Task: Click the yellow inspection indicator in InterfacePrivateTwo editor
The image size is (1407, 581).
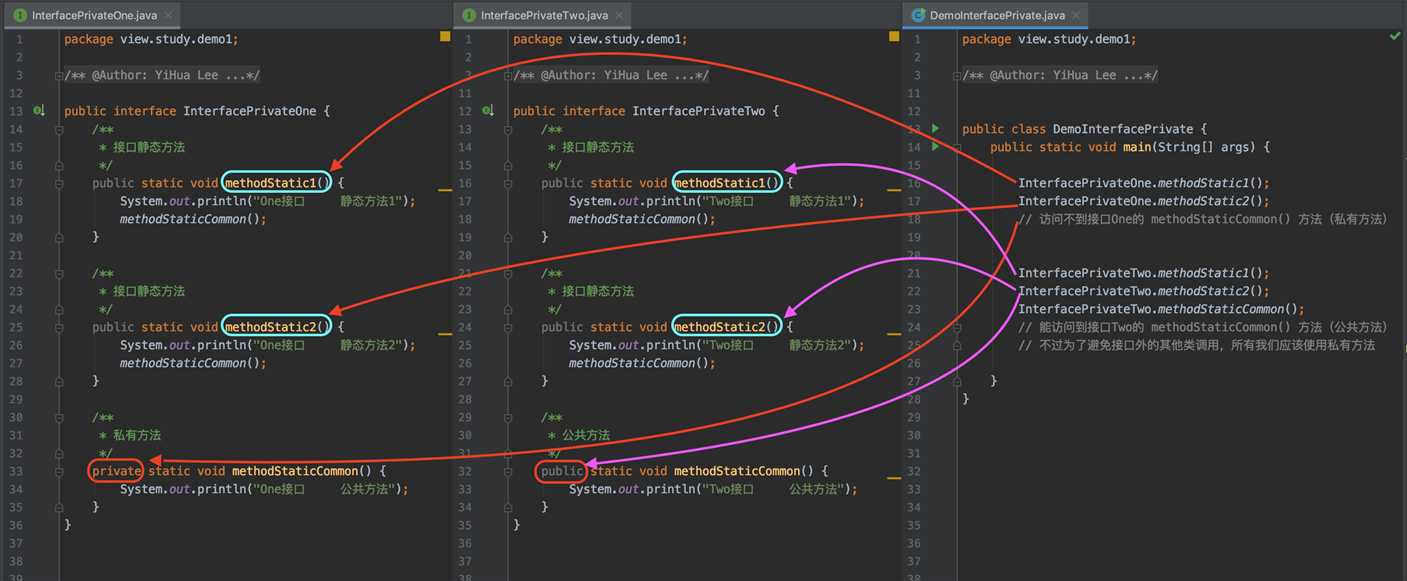Action: pos(894,37)
